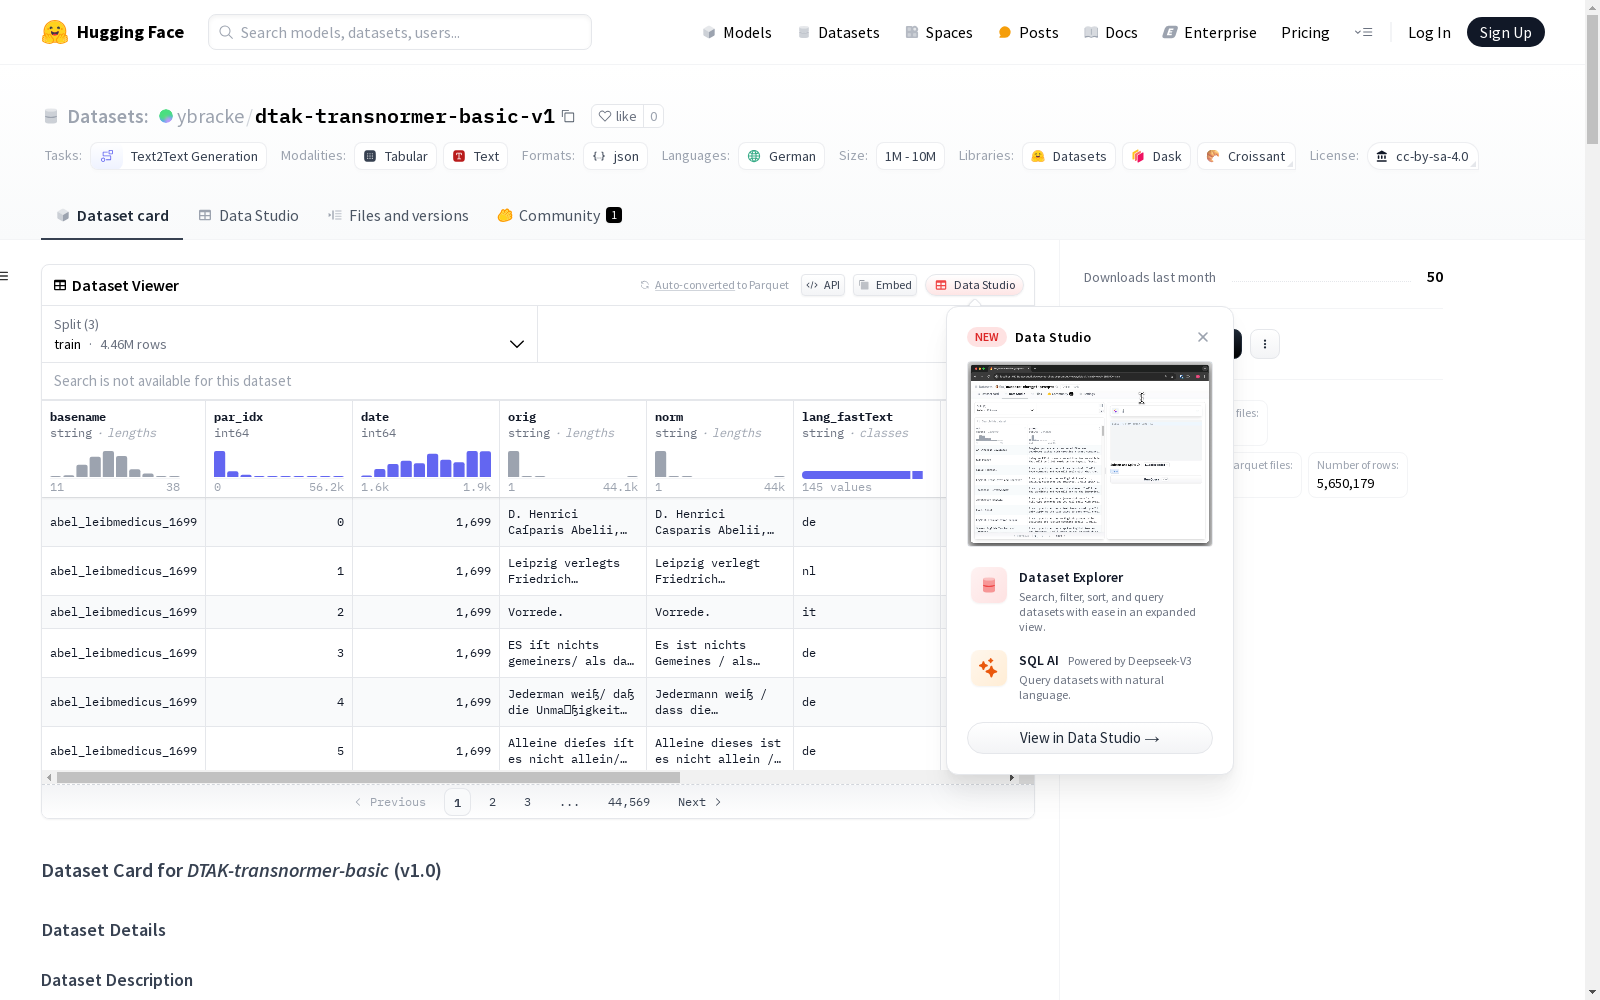Click the orig column header
Viewport: 1600px width, 1000px height.
(x=522, y=417)
